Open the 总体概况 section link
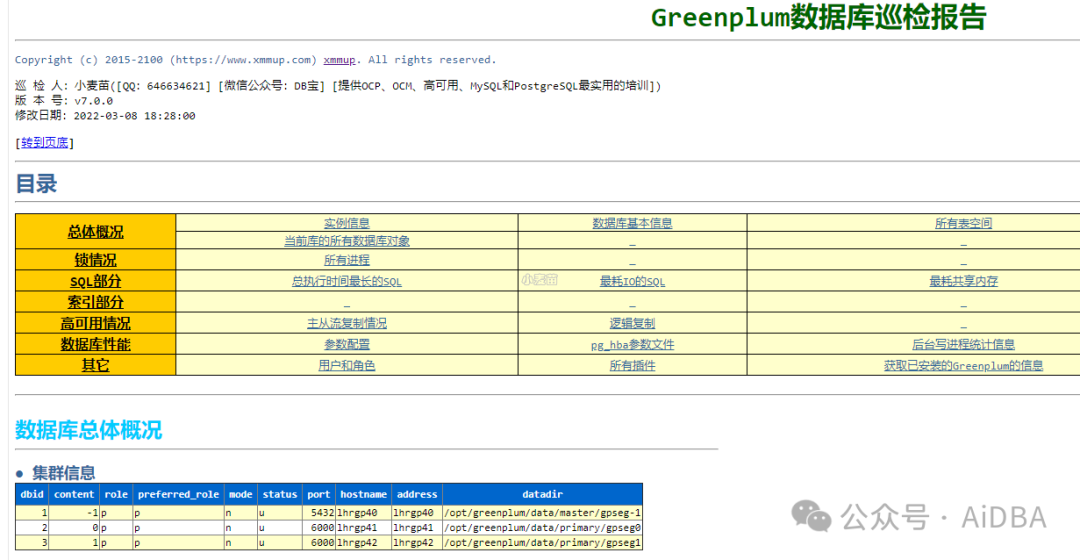Image resolution: width=1080 pixels, height=560 pixels. tap(95, 232)
